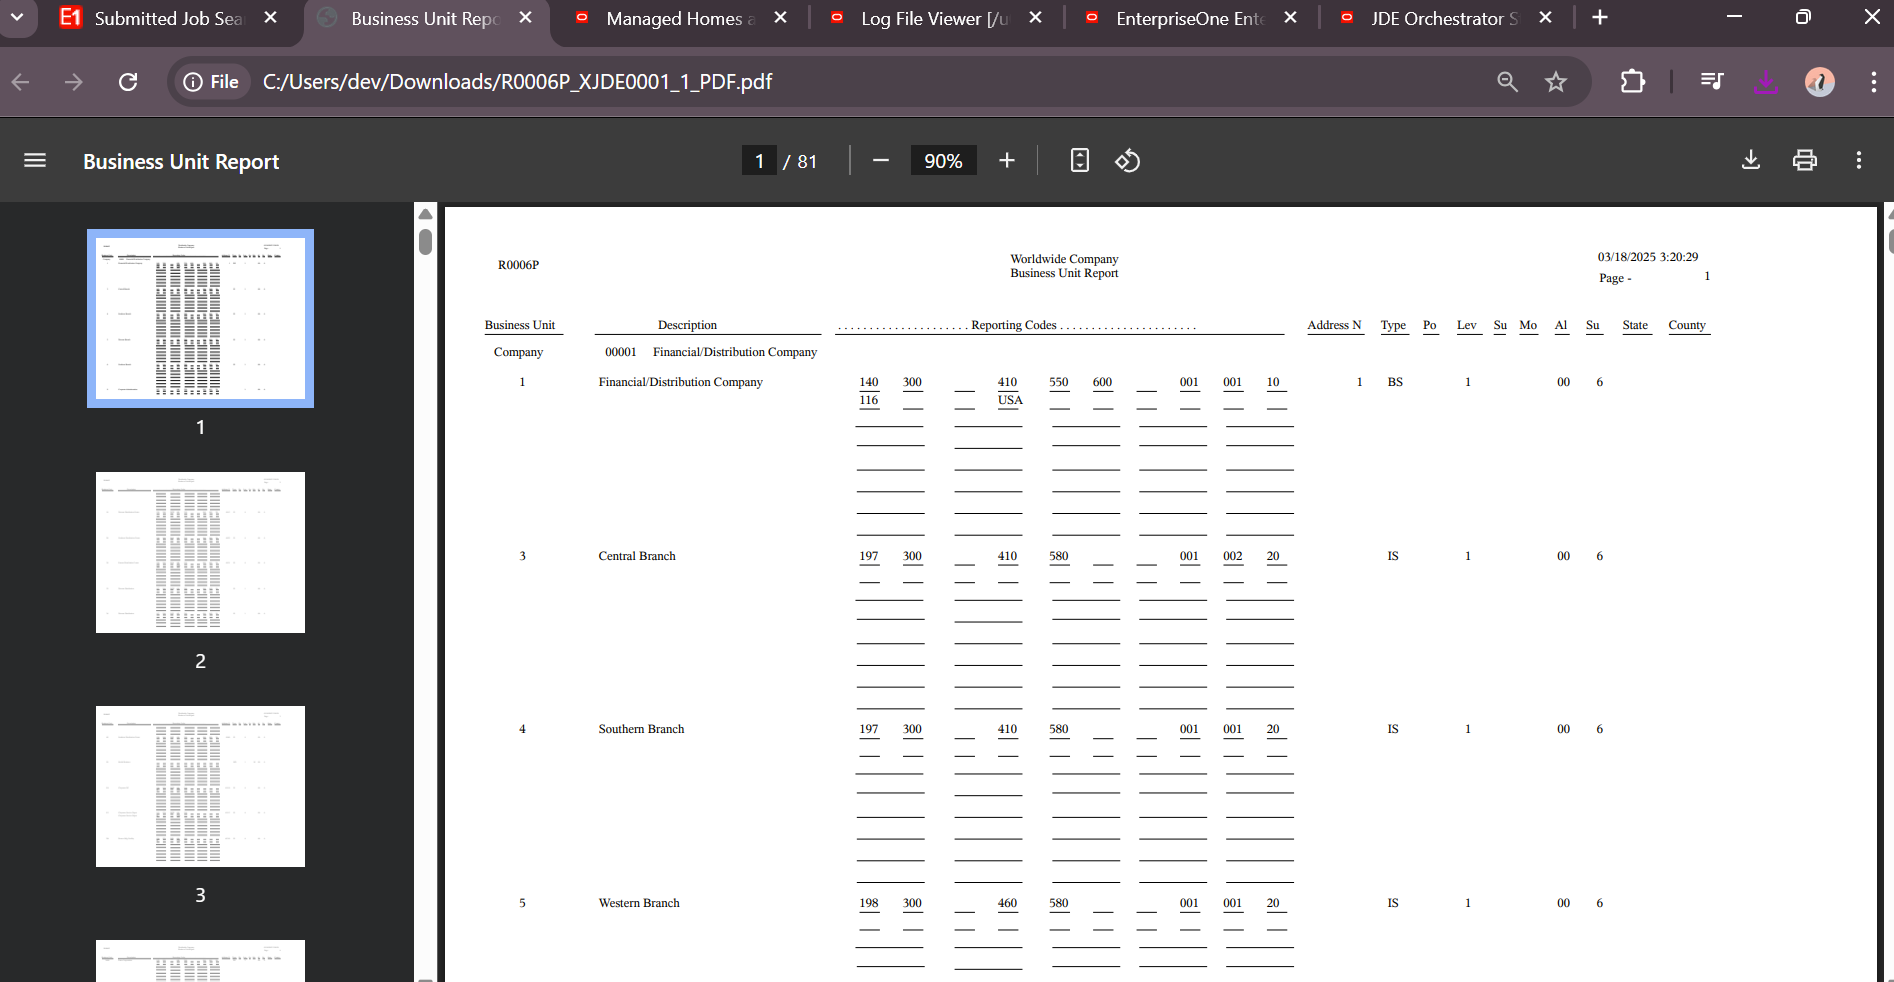
Task: Bookmark this page with star icon
Action: (x=1555, y=82)
